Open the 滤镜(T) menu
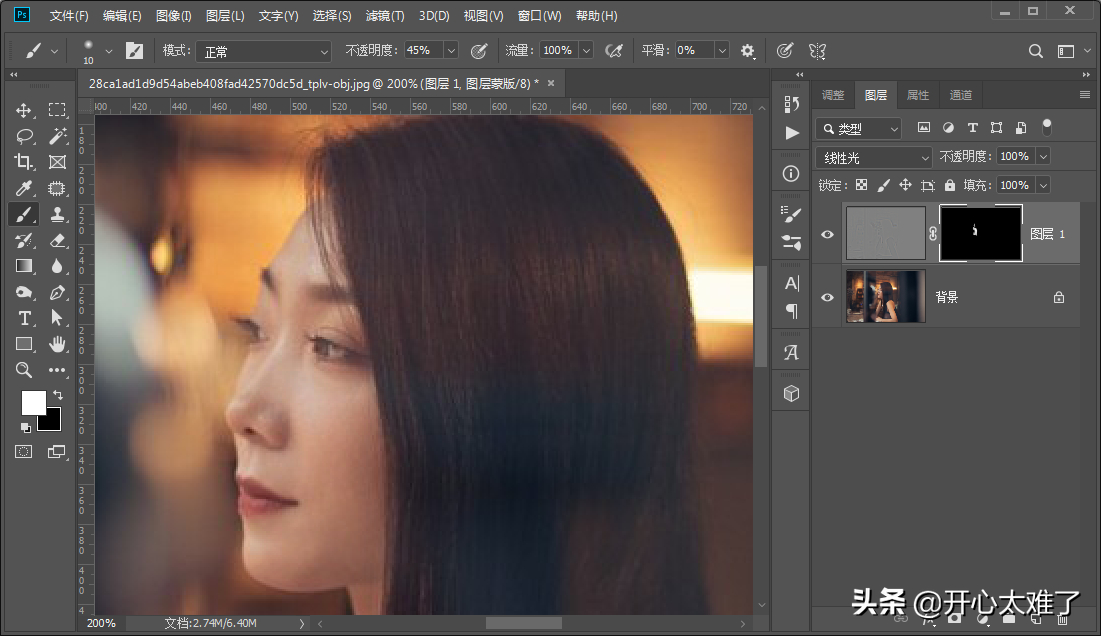The image size is (1101, 636). 385,16
